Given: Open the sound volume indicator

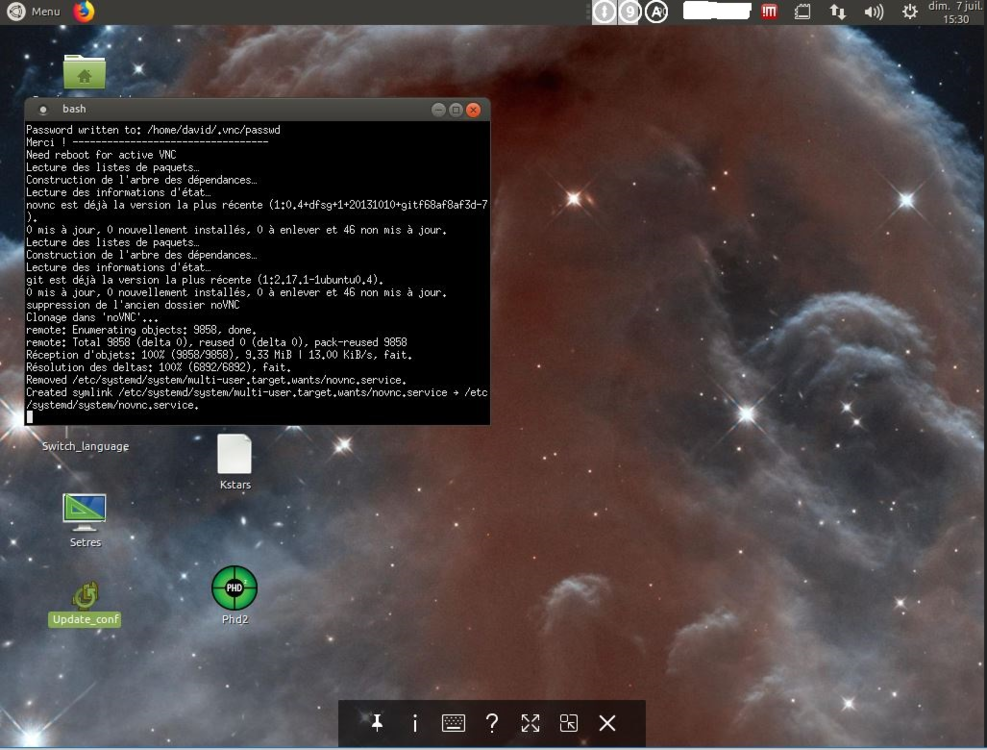Looking at the screenshot, I should pos(874,11).
